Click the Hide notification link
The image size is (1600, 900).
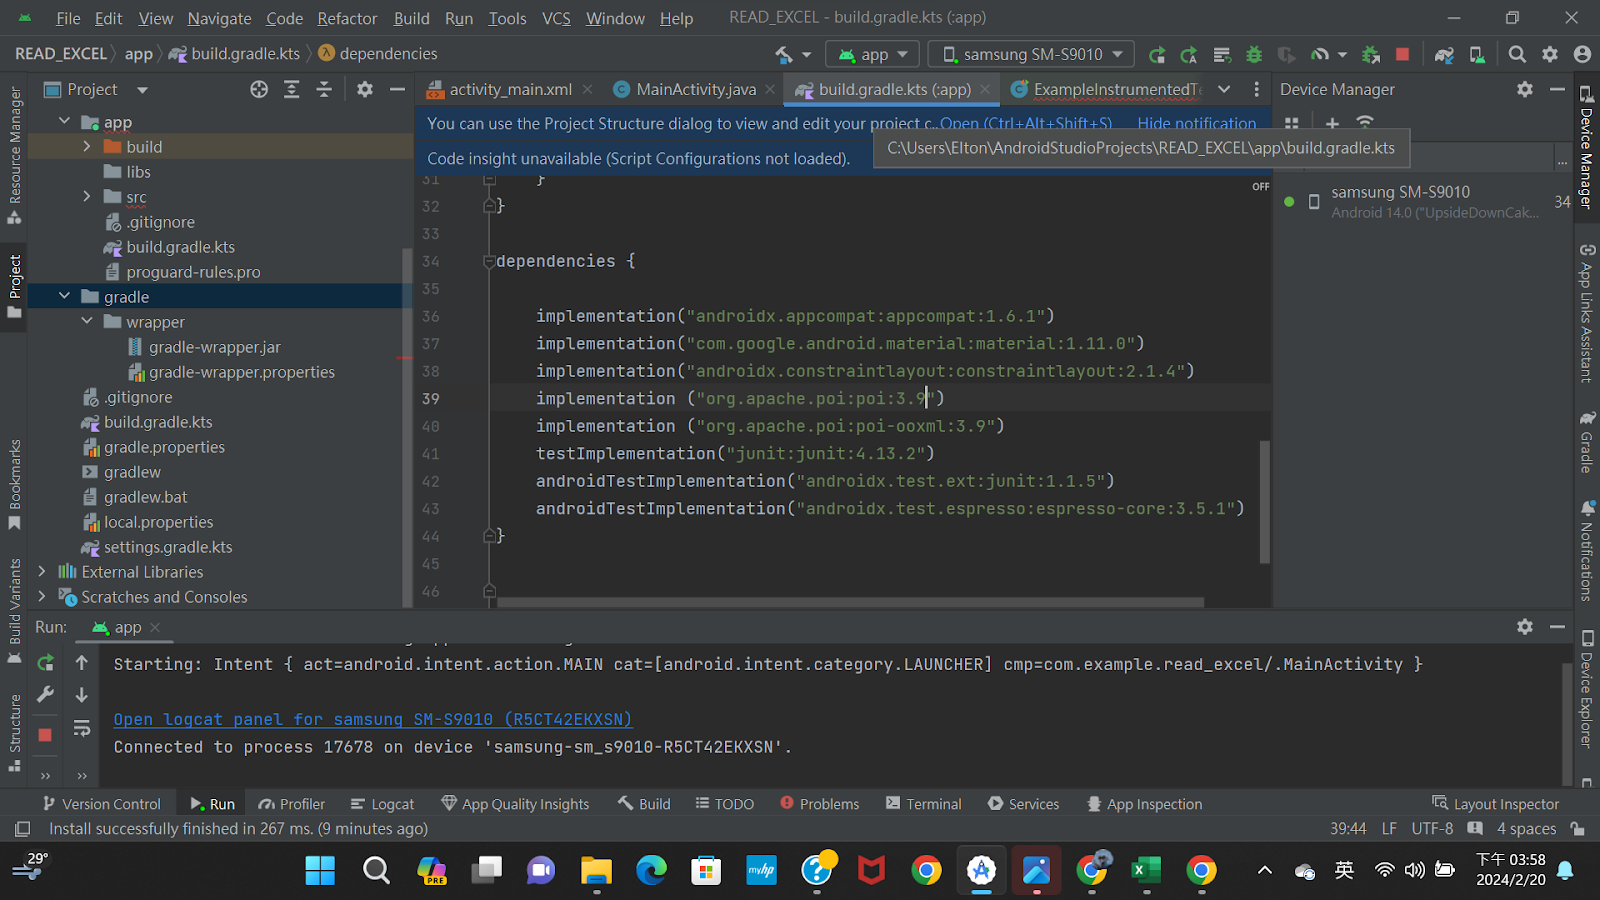1196,124
